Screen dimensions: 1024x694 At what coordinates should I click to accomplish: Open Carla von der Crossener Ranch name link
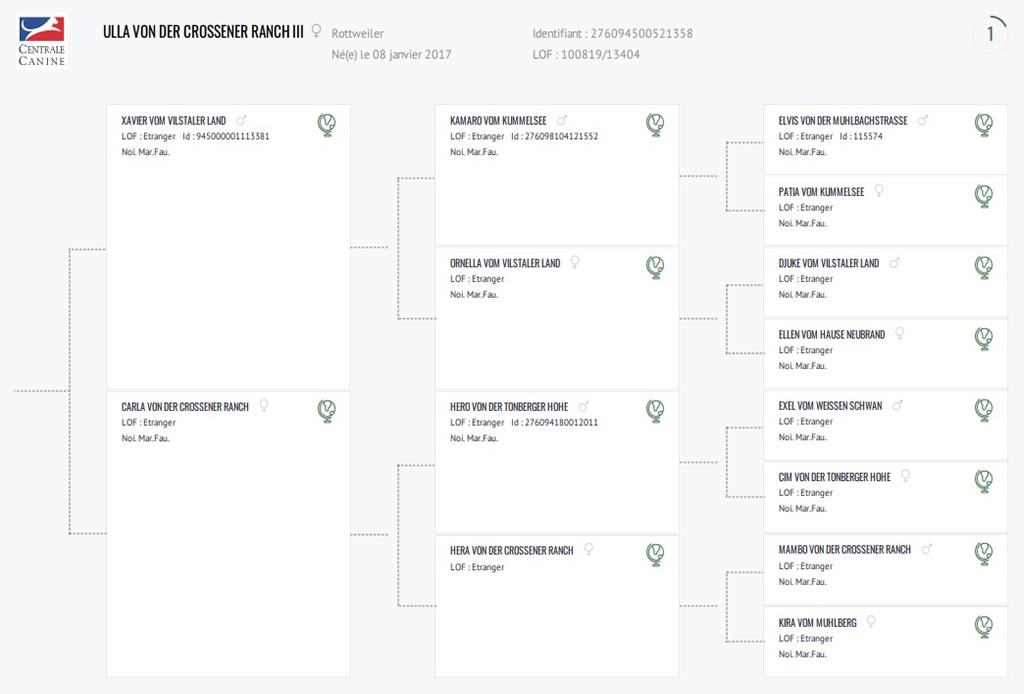185,407
